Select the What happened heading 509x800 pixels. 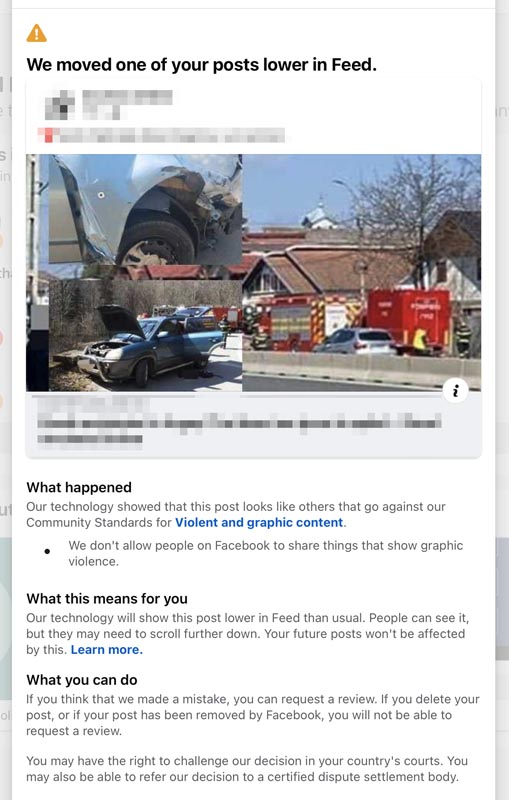coord(79,487)
